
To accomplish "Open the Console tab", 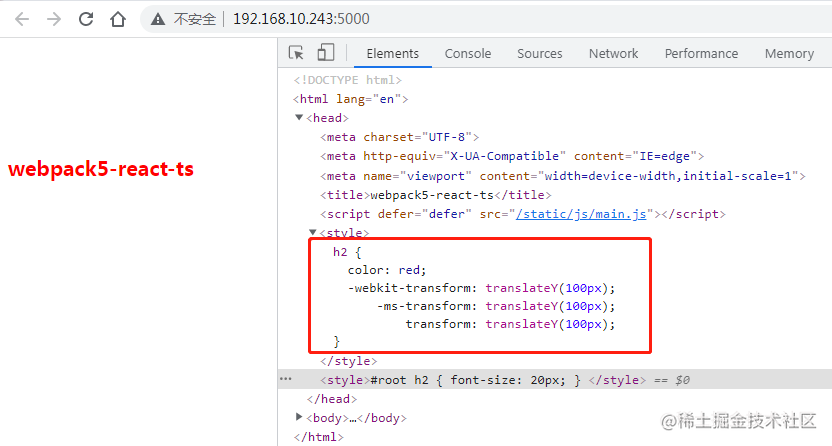I will [x=468, y=54].
